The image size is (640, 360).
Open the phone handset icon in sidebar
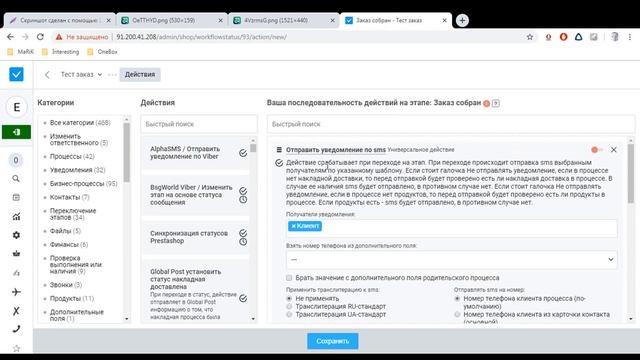click(x=16, y=329)
